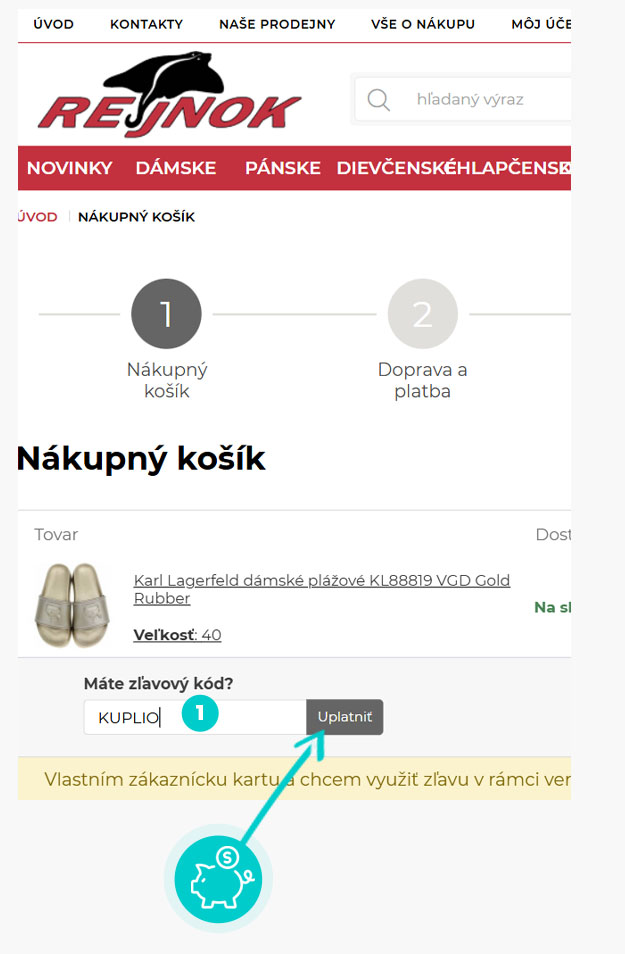
Task: Click the magnifier search icon
Action: [x=378, y=99]
